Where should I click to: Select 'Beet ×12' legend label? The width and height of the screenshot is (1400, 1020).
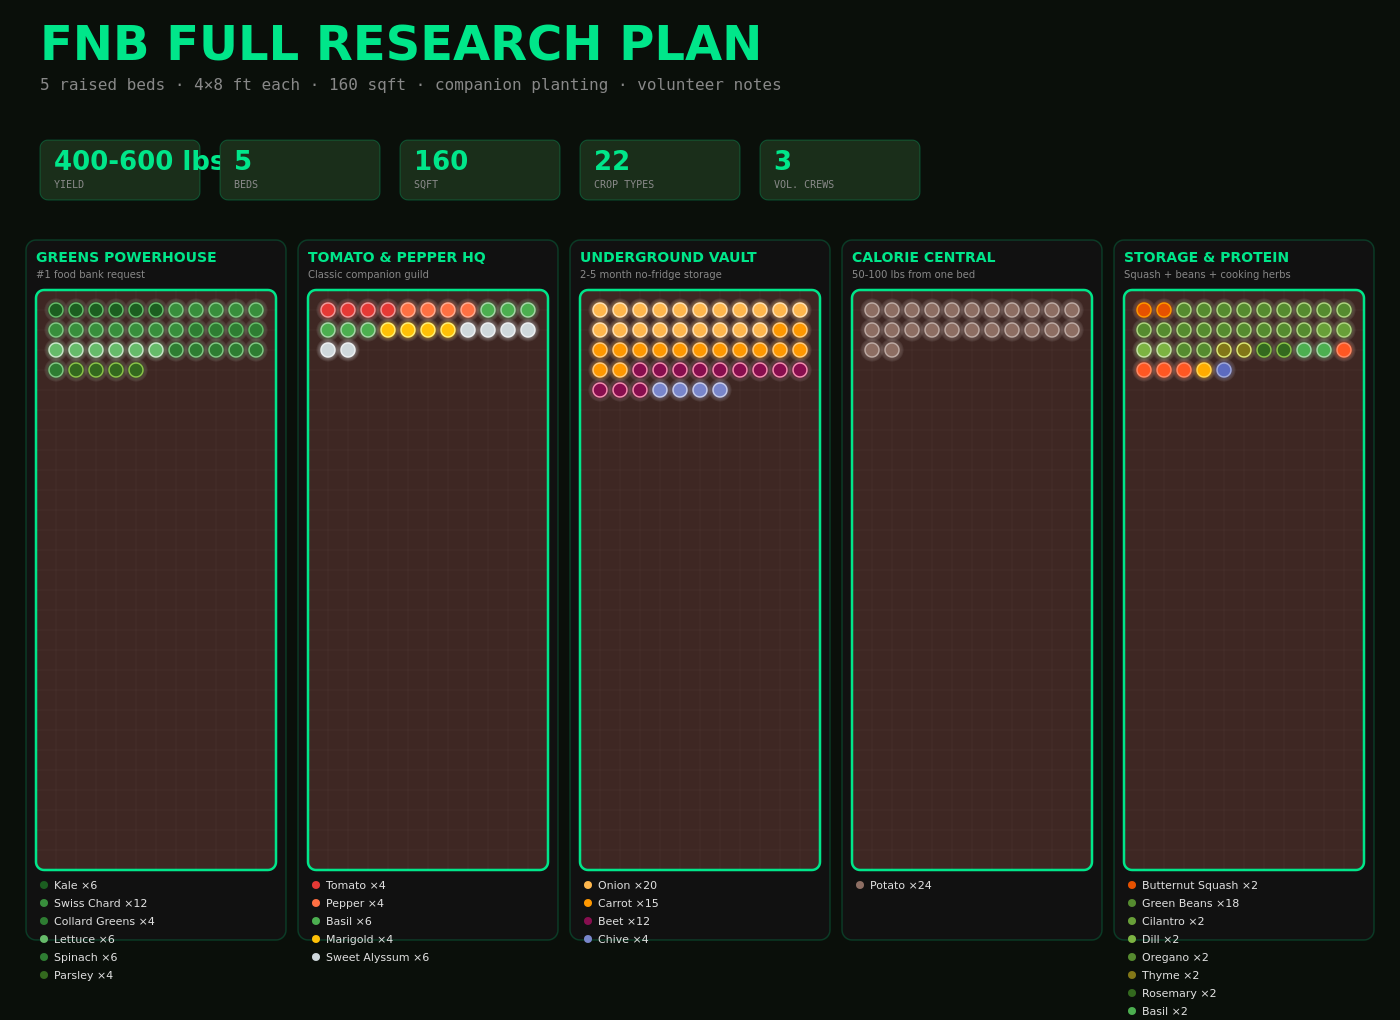[x=623, y=921]
